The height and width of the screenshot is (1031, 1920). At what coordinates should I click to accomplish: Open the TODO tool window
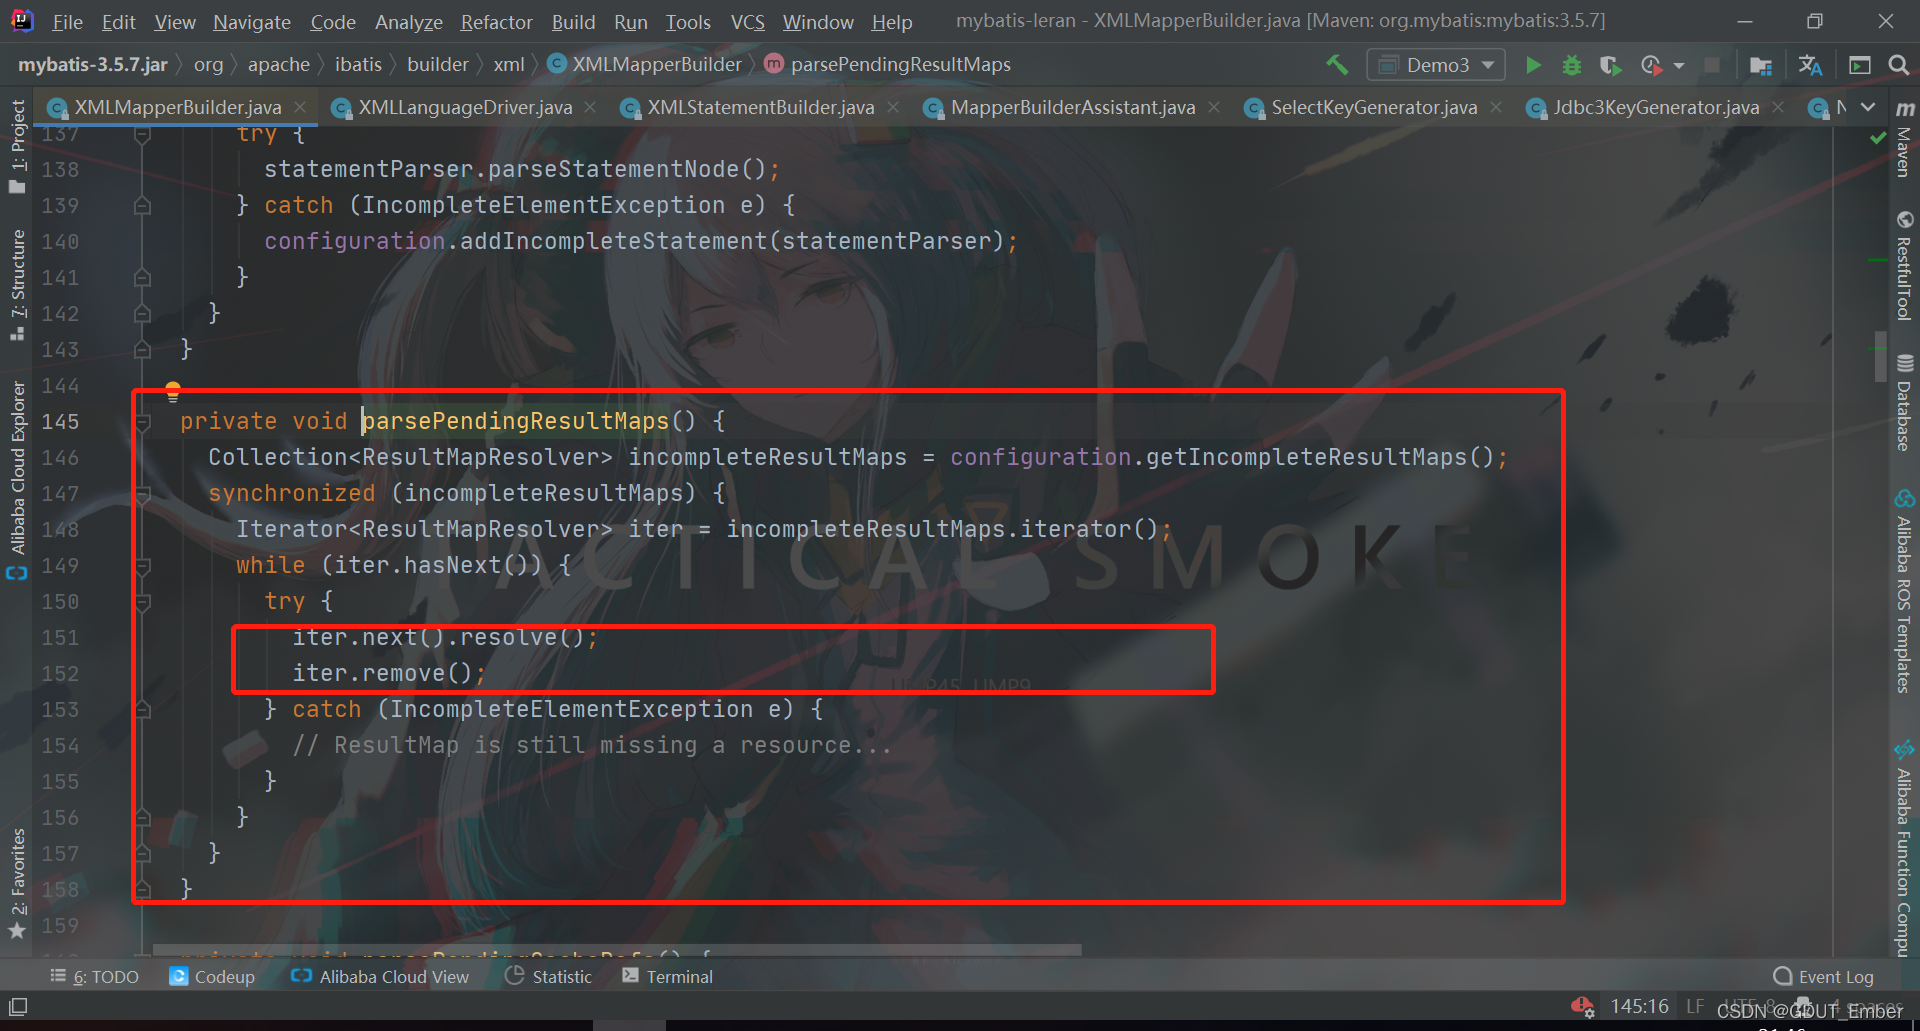94,977
